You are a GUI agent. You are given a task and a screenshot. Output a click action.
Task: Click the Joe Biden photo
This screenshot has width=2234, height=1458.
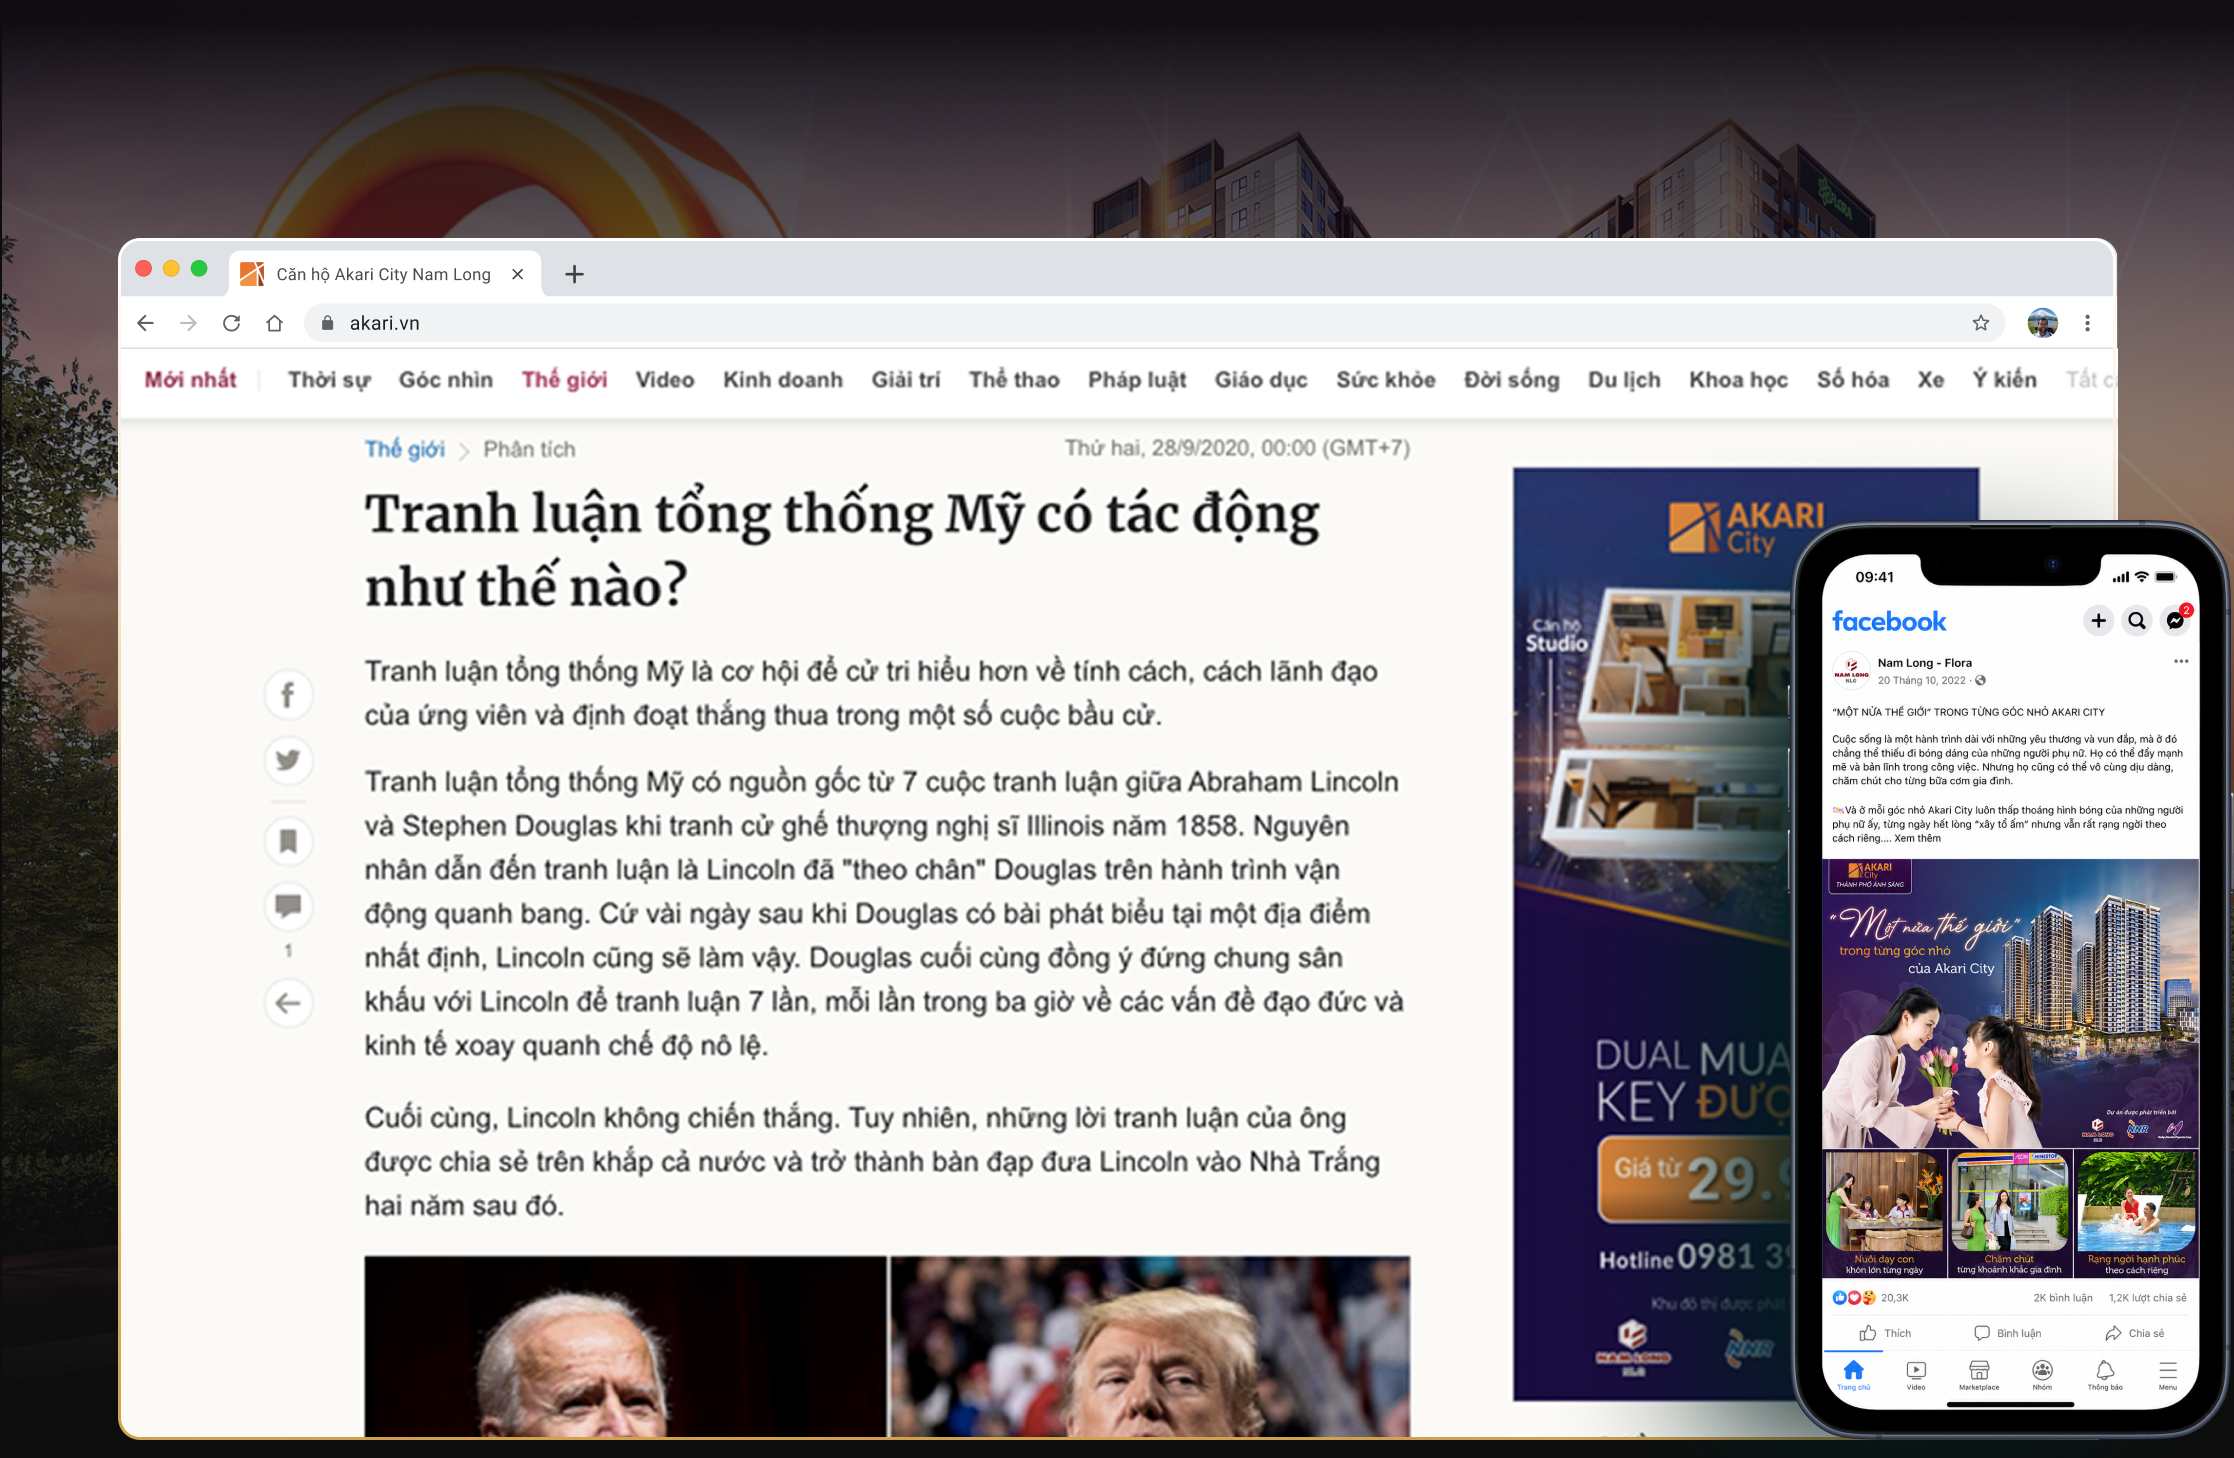(625, 1346)
